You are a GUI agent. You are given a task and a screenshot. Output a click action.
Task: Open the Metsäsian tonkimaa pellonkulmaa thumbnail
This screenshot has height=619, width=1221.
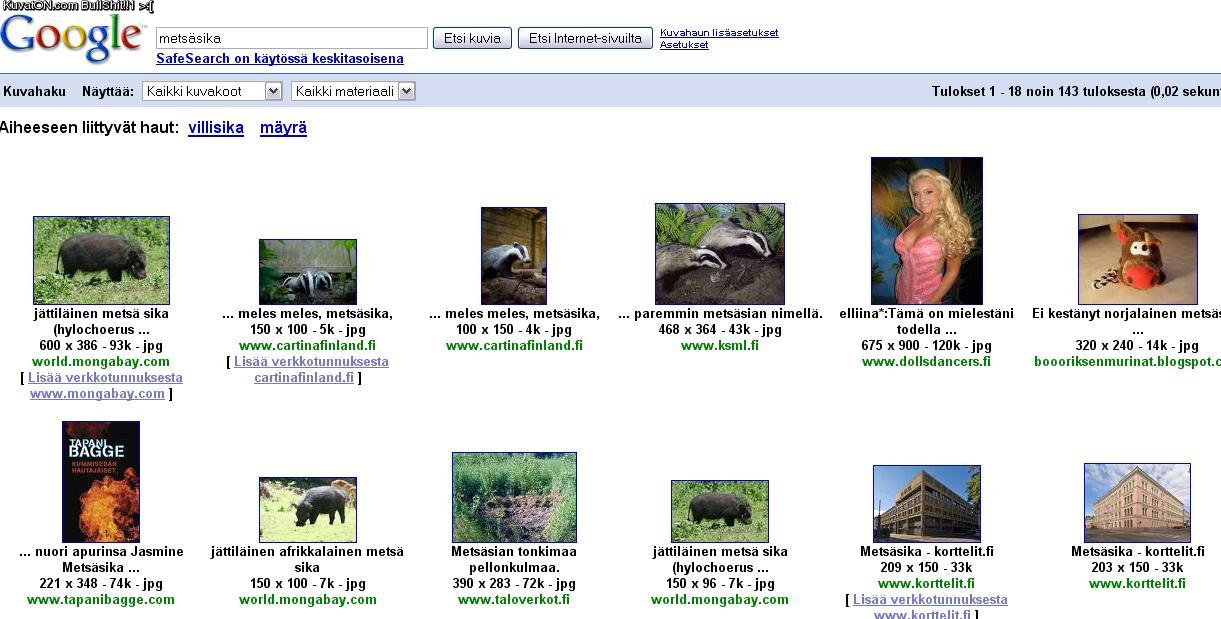[x=514, y=497]
